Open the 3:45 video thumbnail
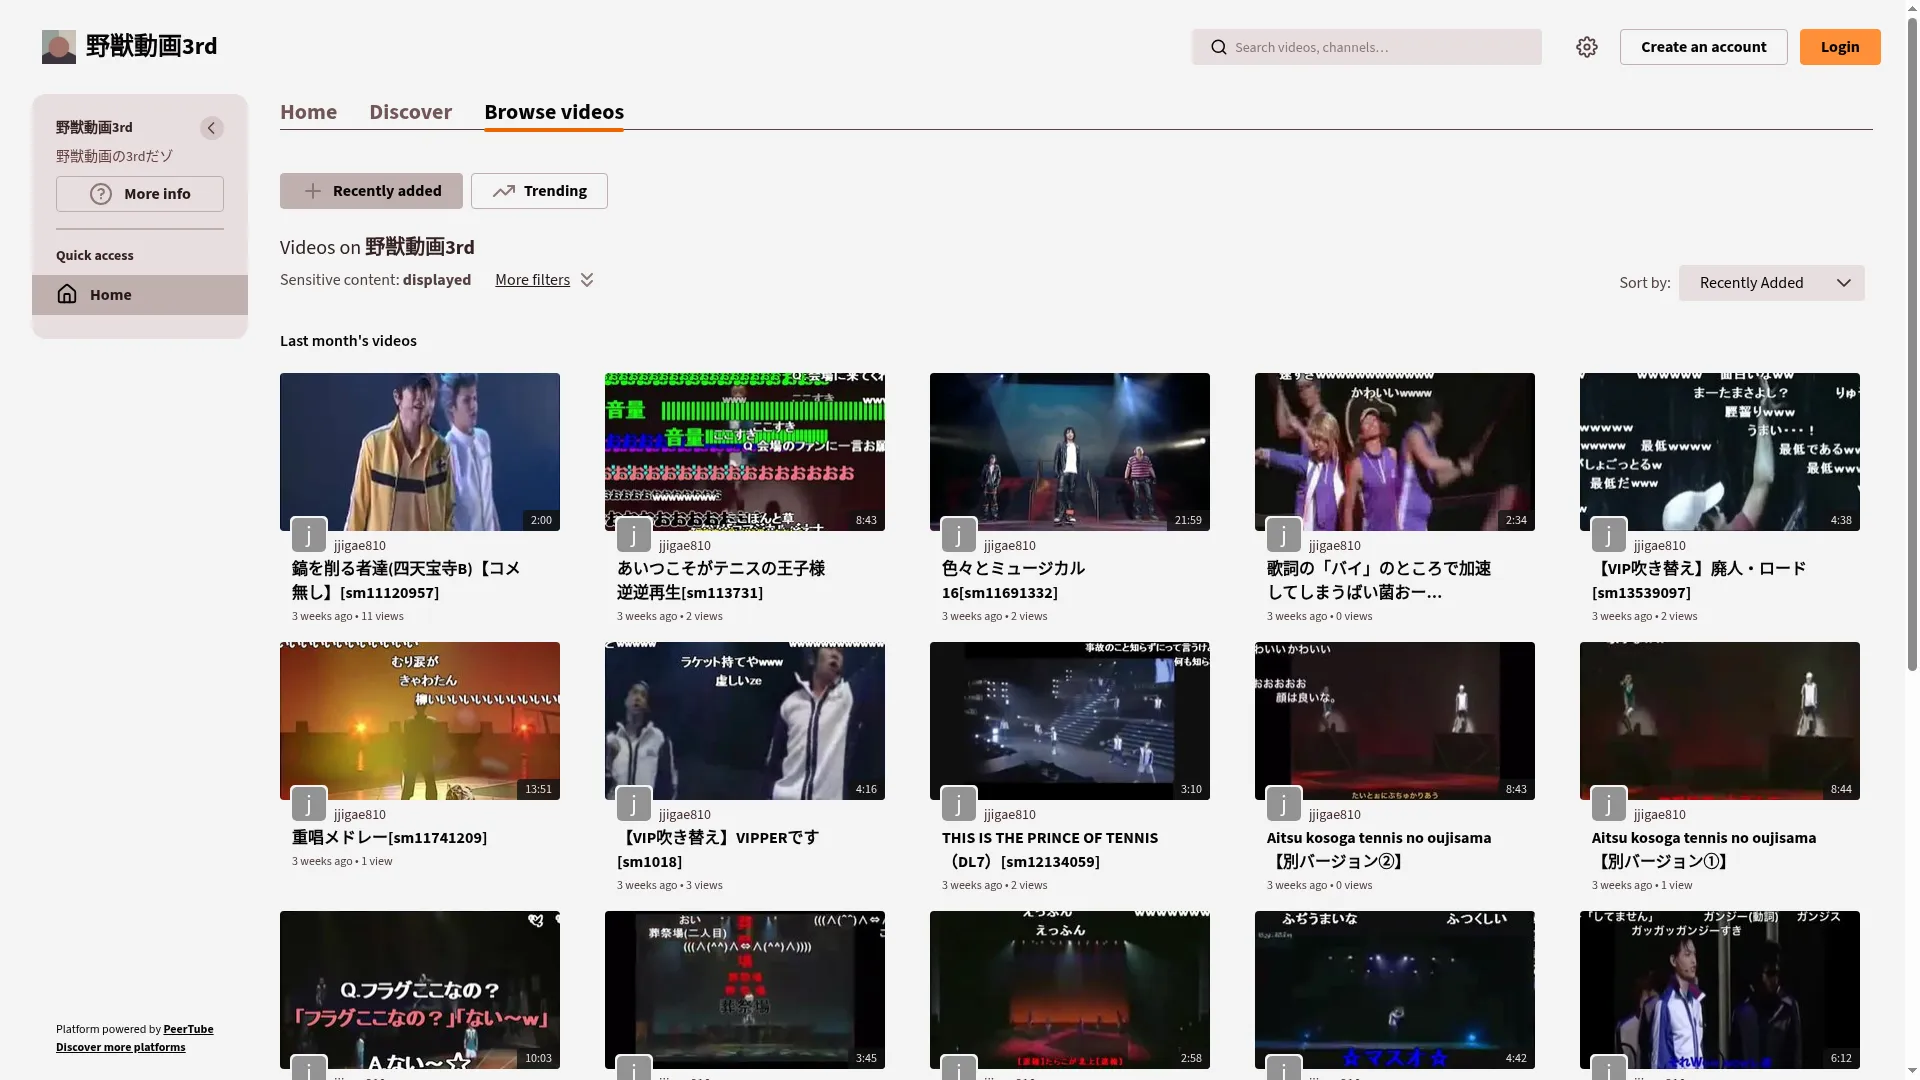The image size is (1920, 1080). (x=745, y=990)
